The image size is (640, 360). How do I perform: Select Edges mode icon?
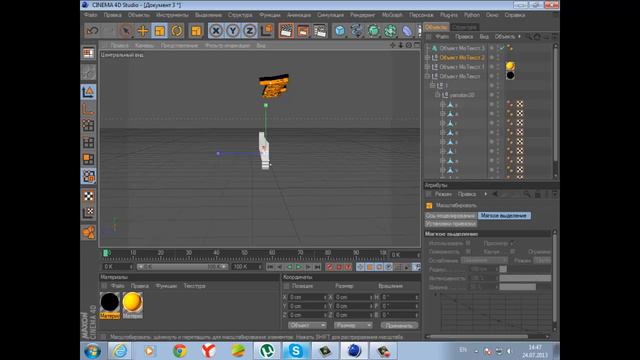click(x=88, y=143)
